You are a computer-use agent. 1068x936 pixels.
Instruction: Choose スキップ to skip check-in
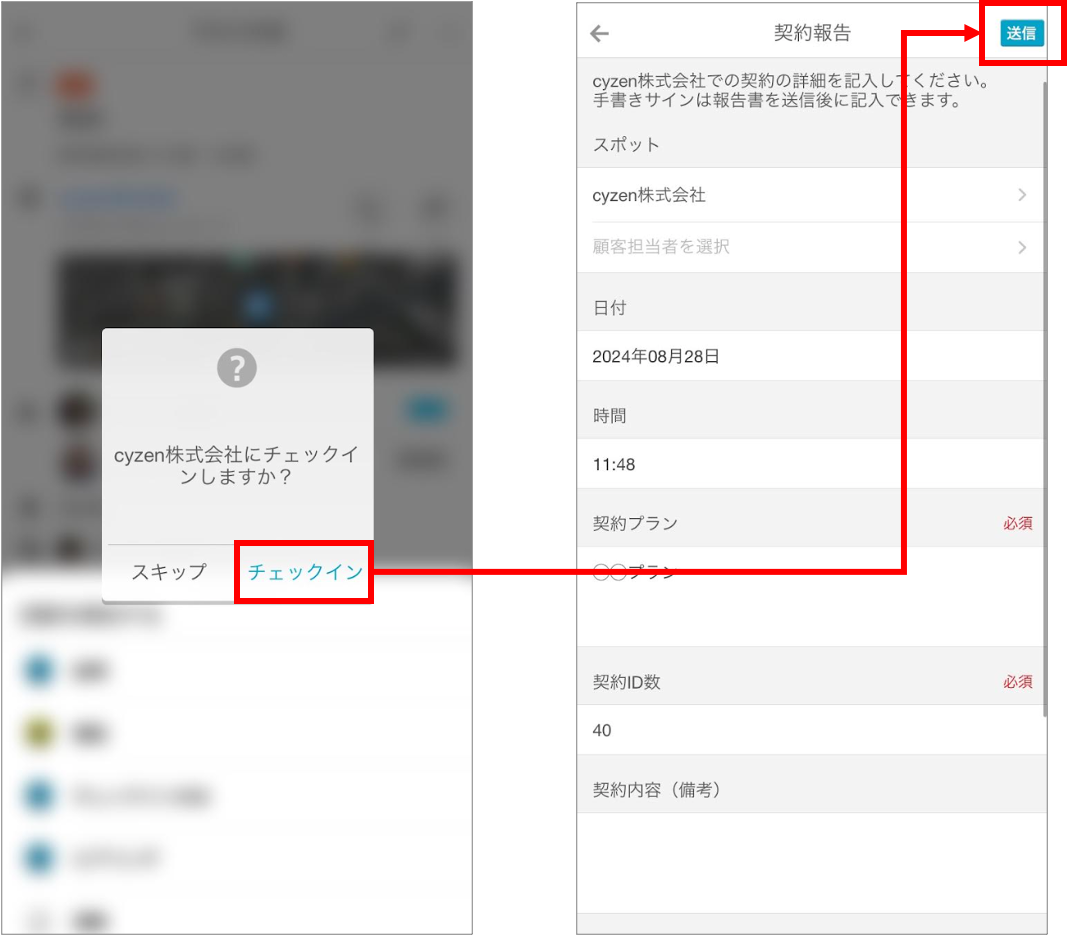pyautogui.click(x=169, y=572)
